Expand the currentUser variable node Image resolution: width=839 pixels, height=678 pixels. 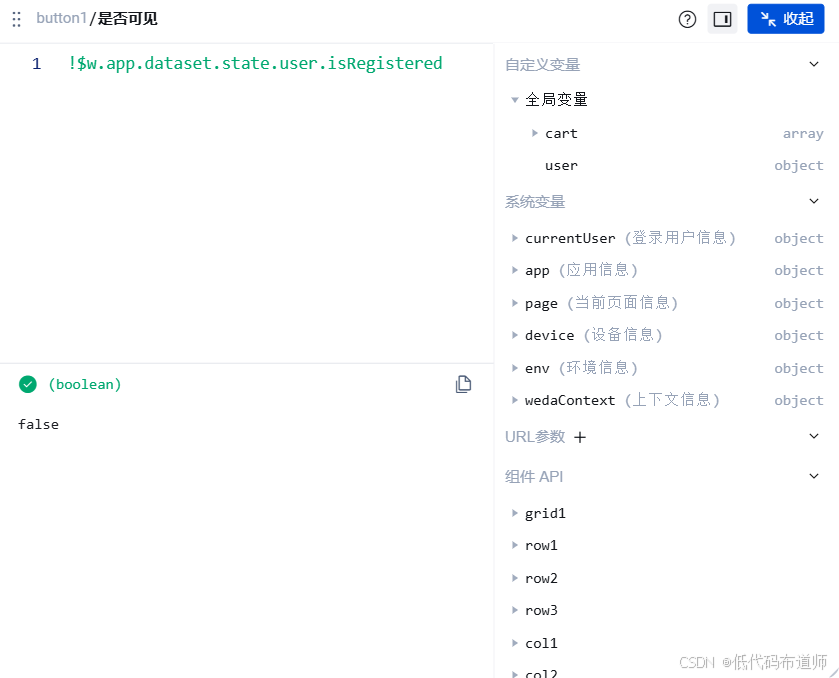tap(514, 238)
